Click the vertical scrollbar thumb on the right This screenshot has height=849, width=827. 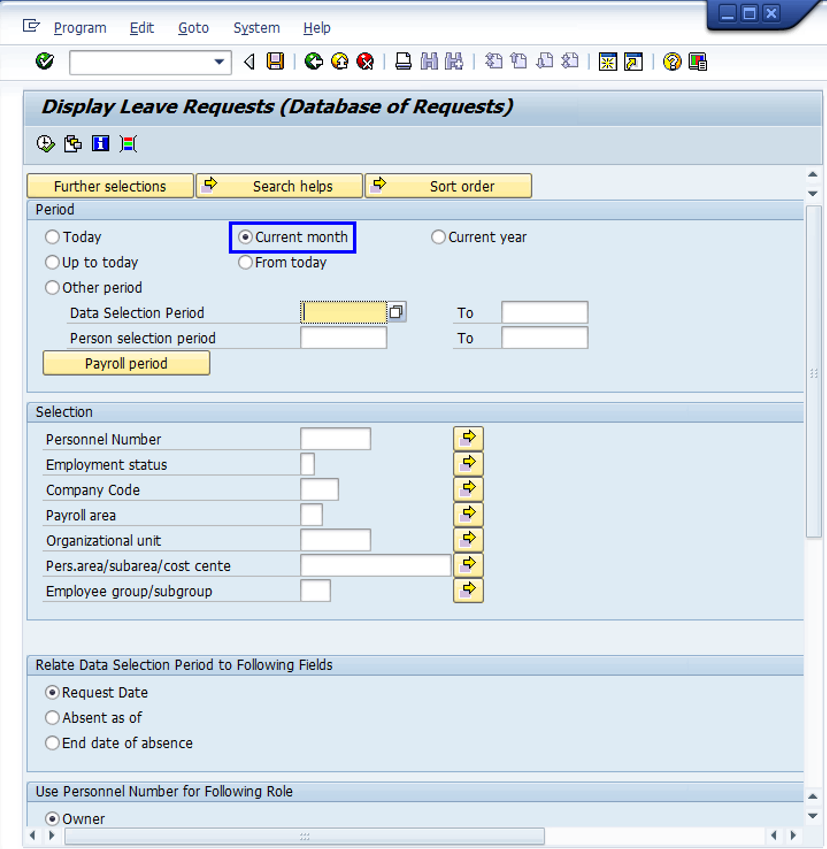(x=813, y=371)
